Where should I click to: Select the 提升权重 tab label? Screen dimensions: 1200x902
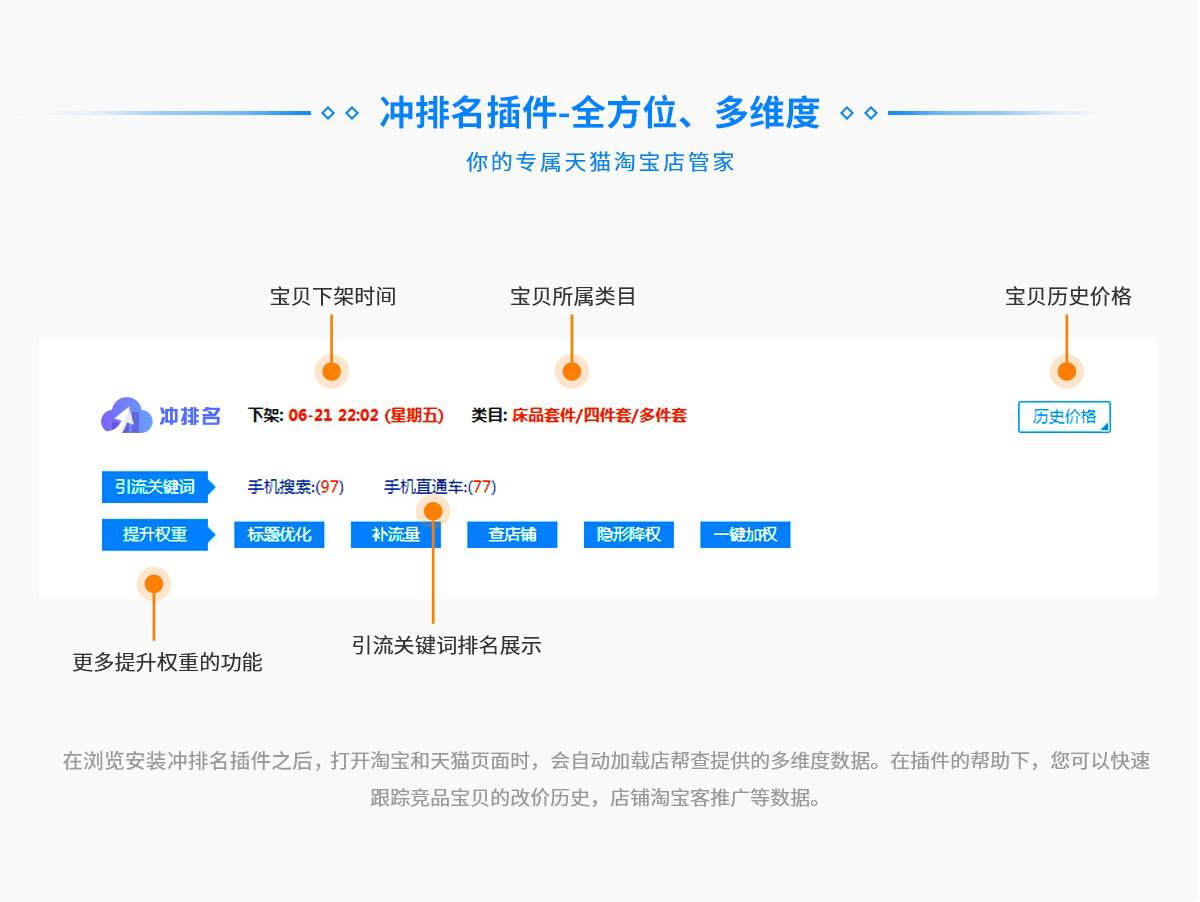tap(159, 535)
